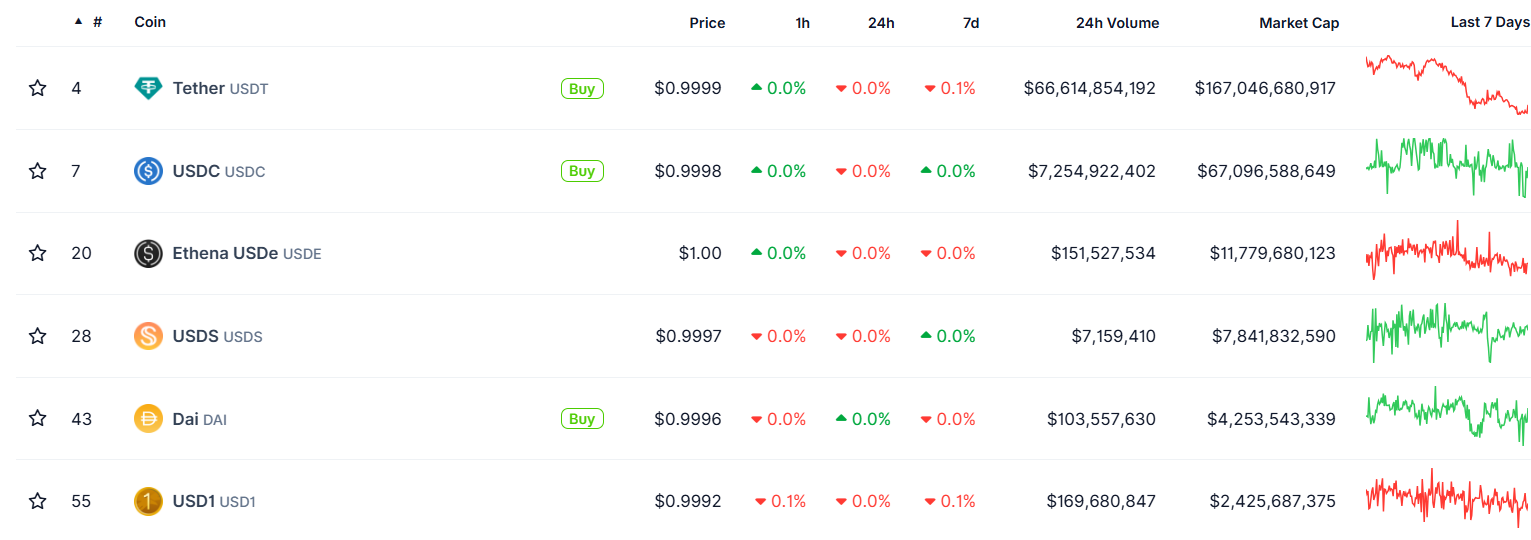Open the Ethena USDe coin name link
This screenshot has height=540, width=1531.
(225, 254)
